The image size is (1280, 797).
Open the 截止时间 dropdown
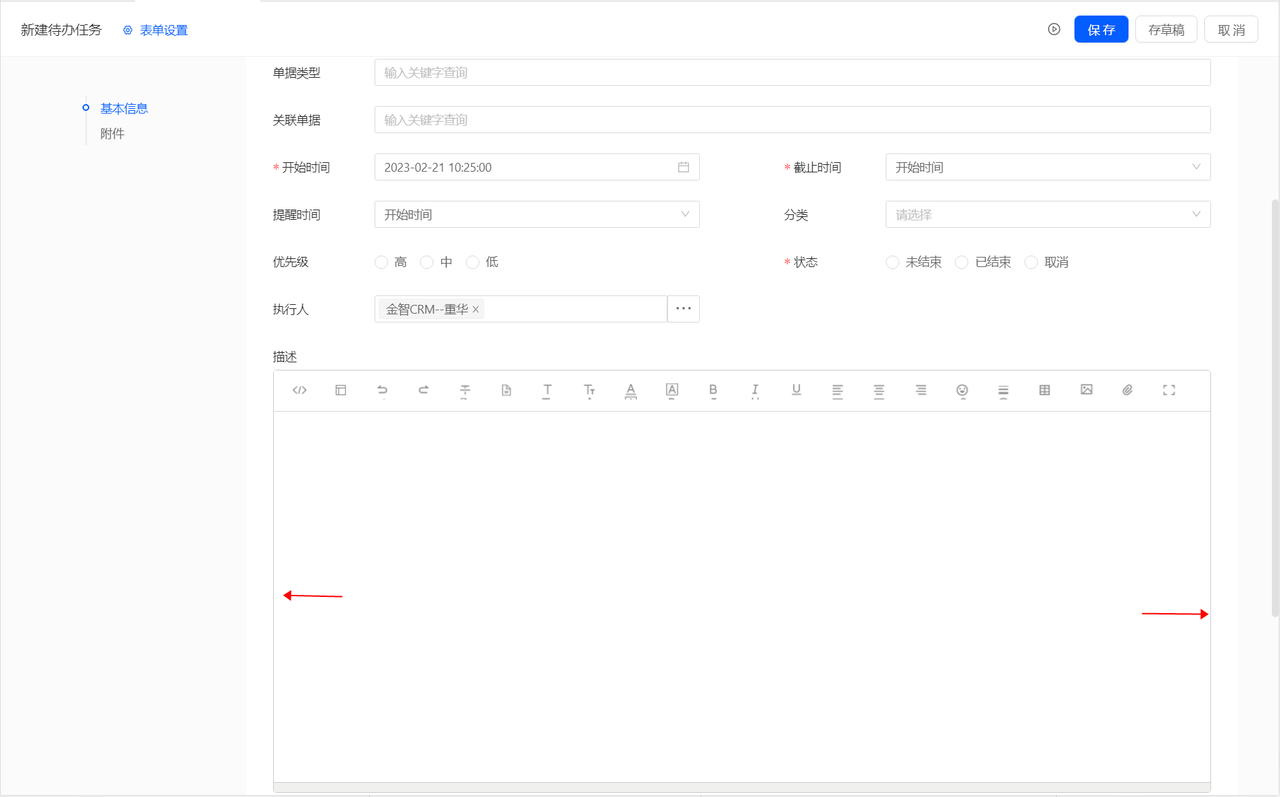coord(1048,167)
